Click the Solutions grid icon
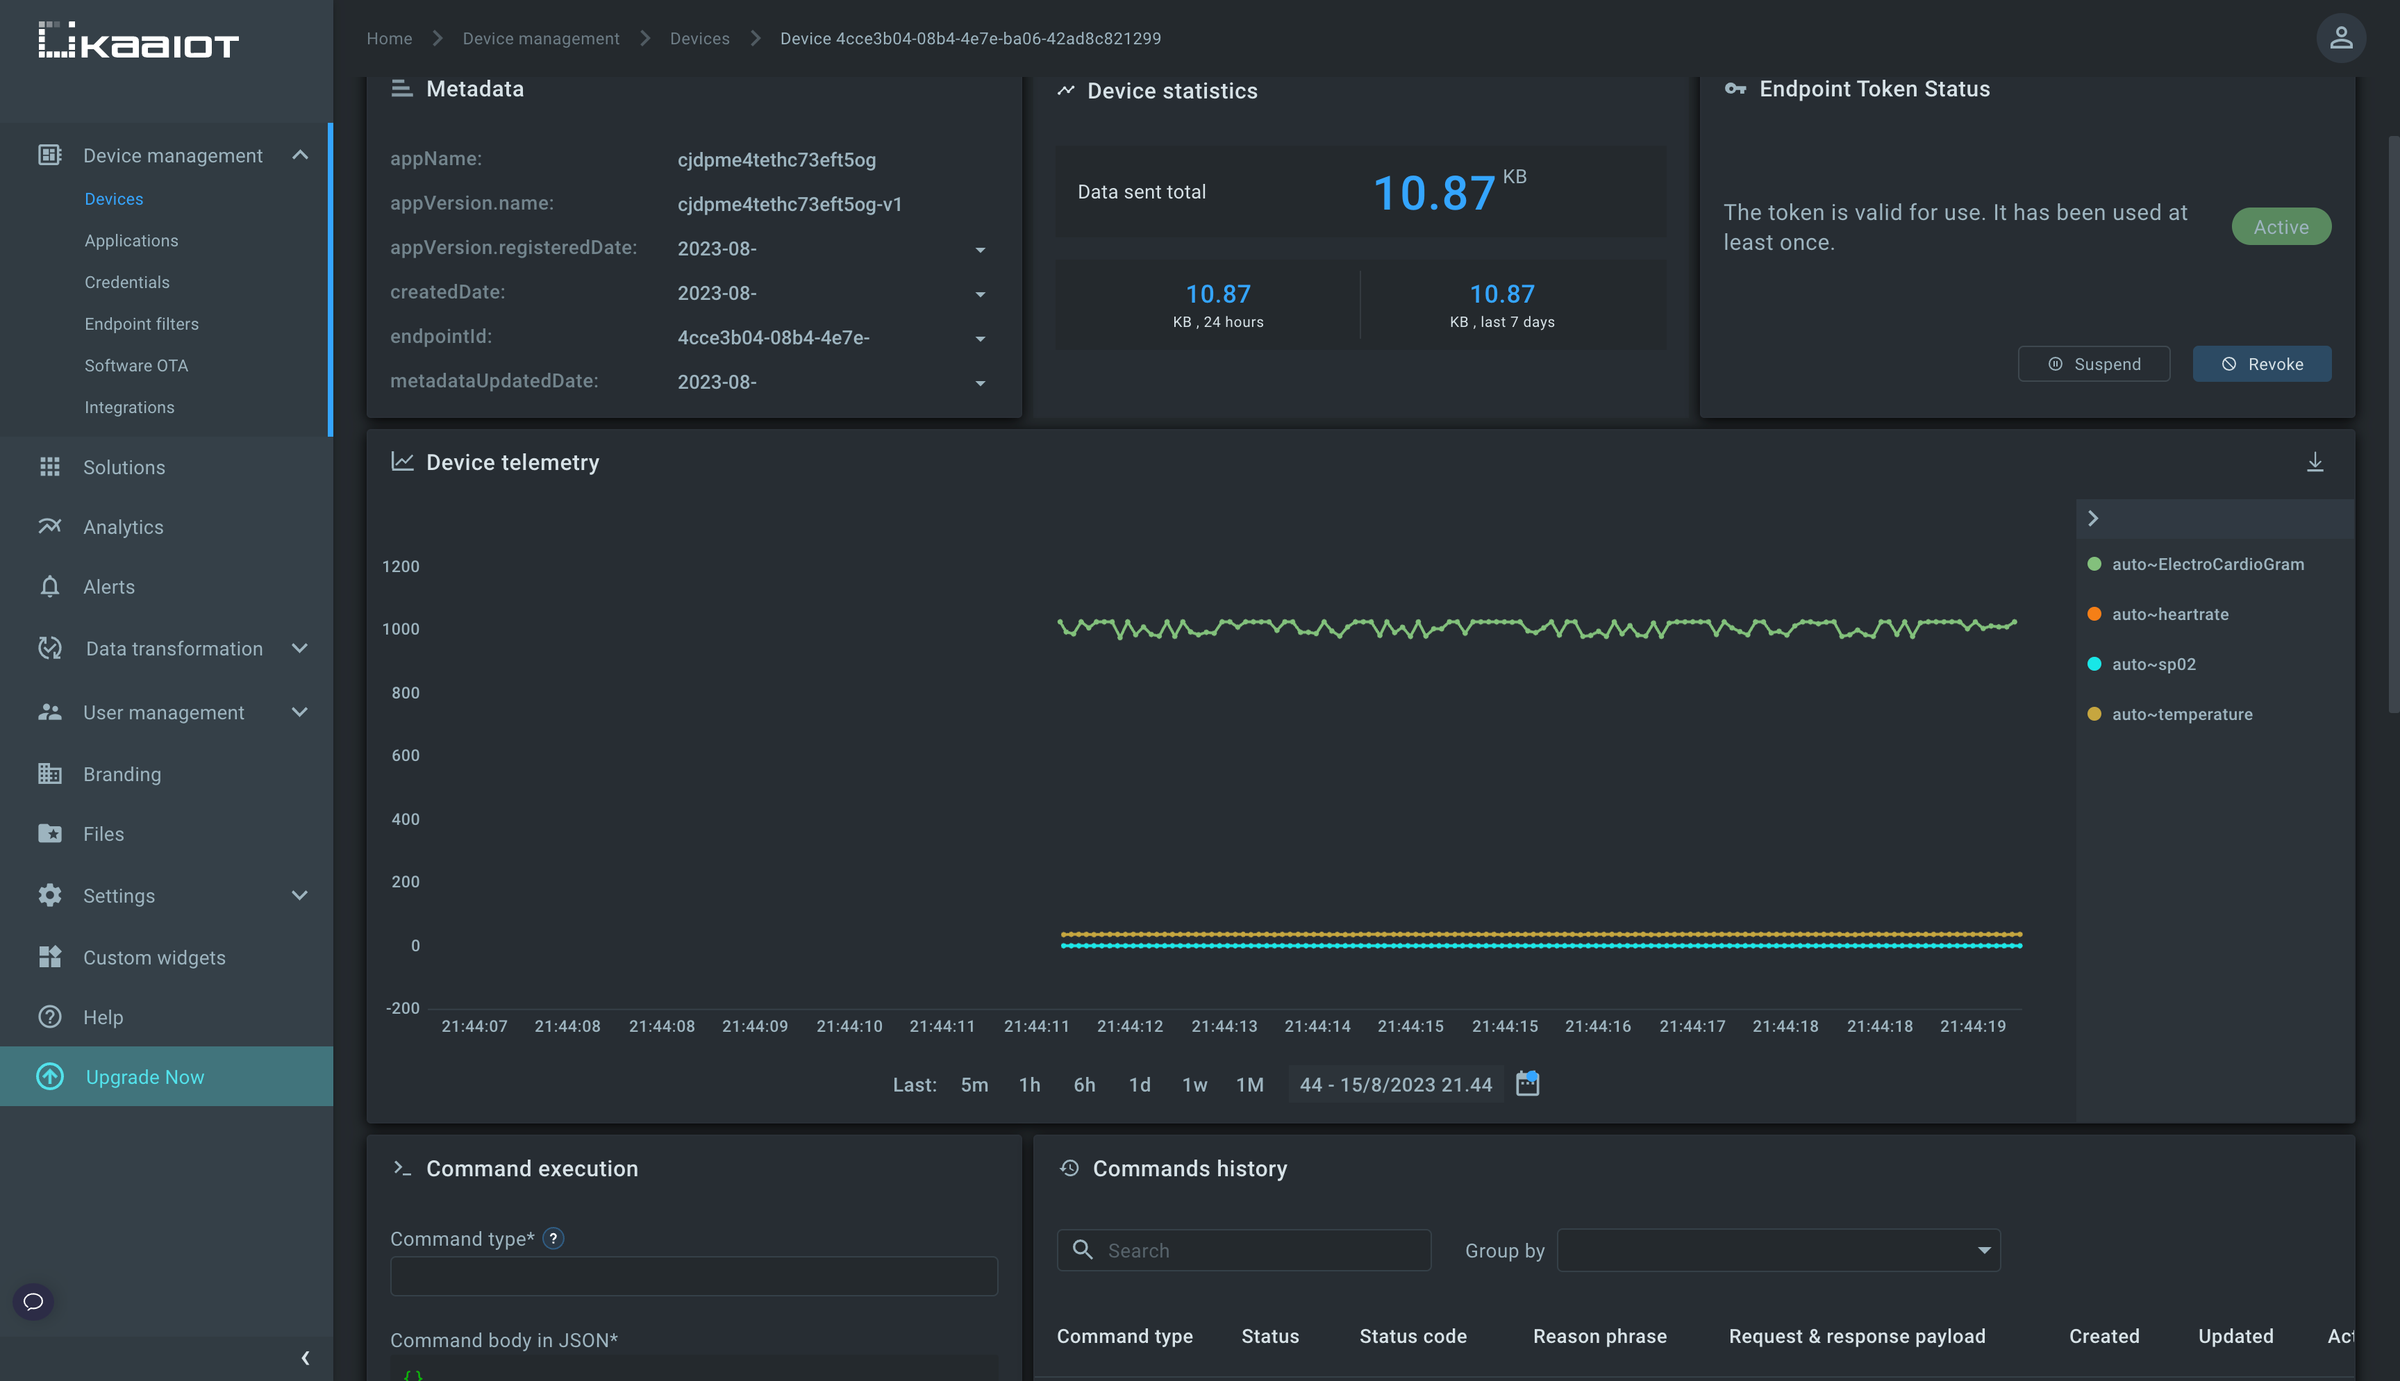 pos(50,467)
